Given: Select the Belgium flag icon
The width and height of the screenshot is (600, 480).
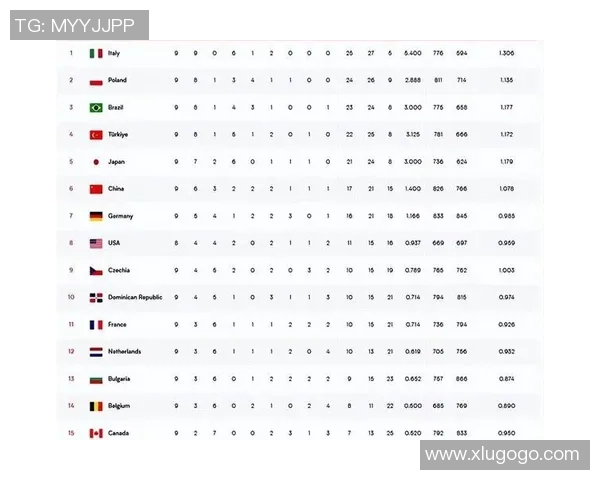Looking at the screenshot, I should click(96, 406).
